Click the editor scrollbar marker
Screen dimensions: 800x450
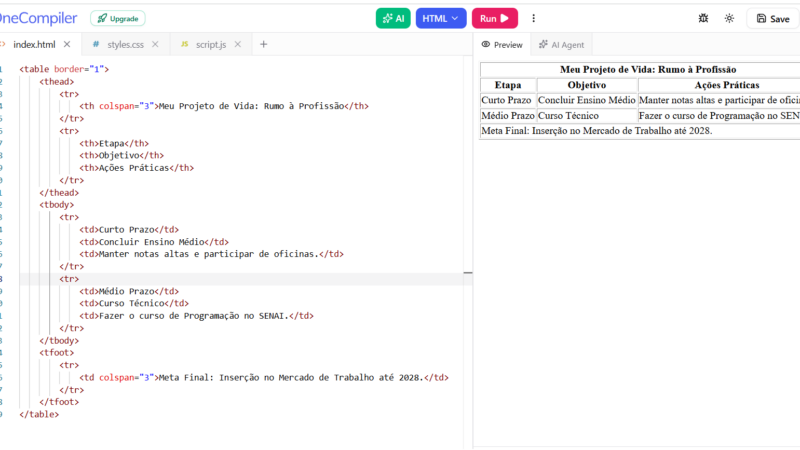click(x=468, y=273)
